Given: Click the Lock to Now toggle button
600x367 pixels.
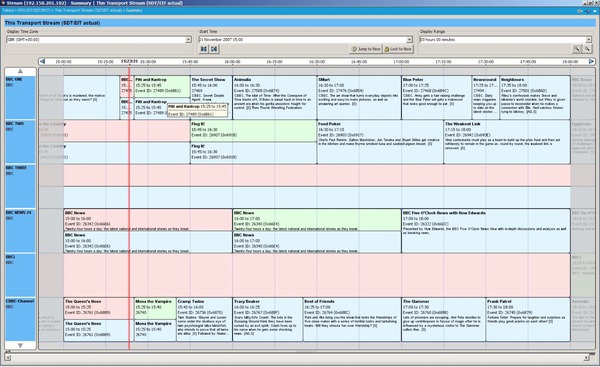Looking at the screenshot, I should [x=398, y=49].
